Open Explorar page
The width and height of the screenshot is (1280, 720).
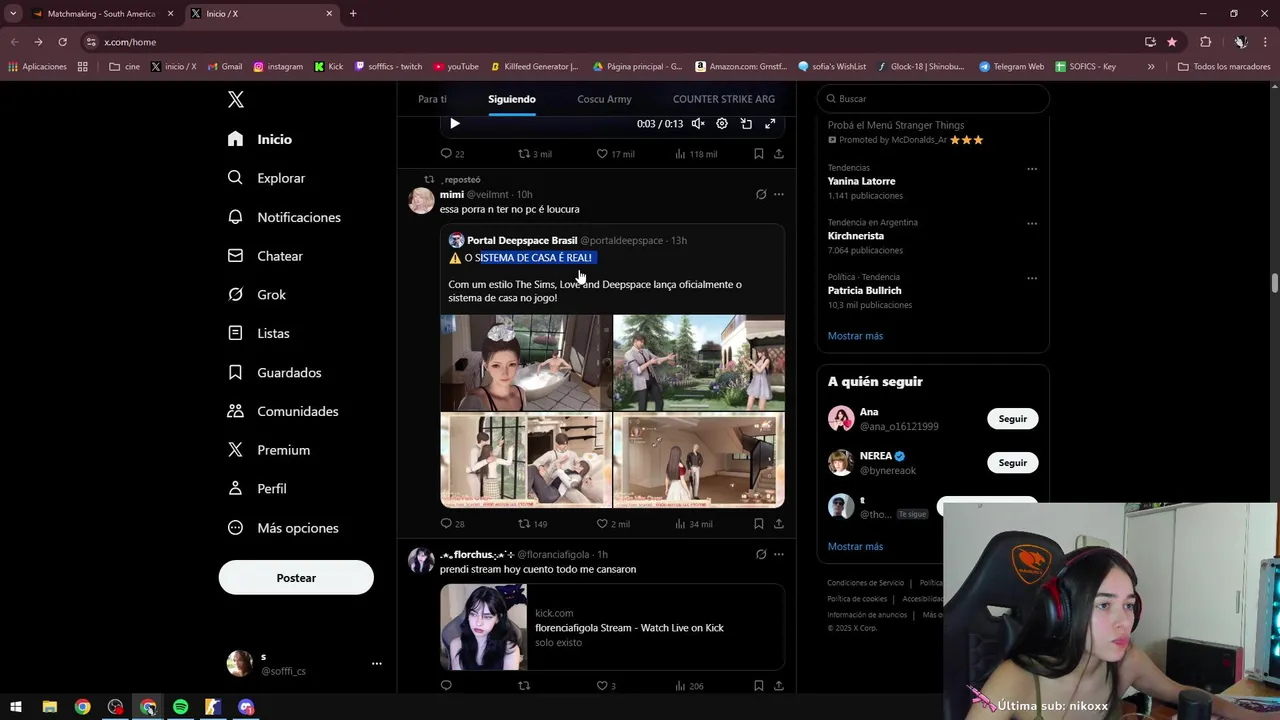coord(266,178)
